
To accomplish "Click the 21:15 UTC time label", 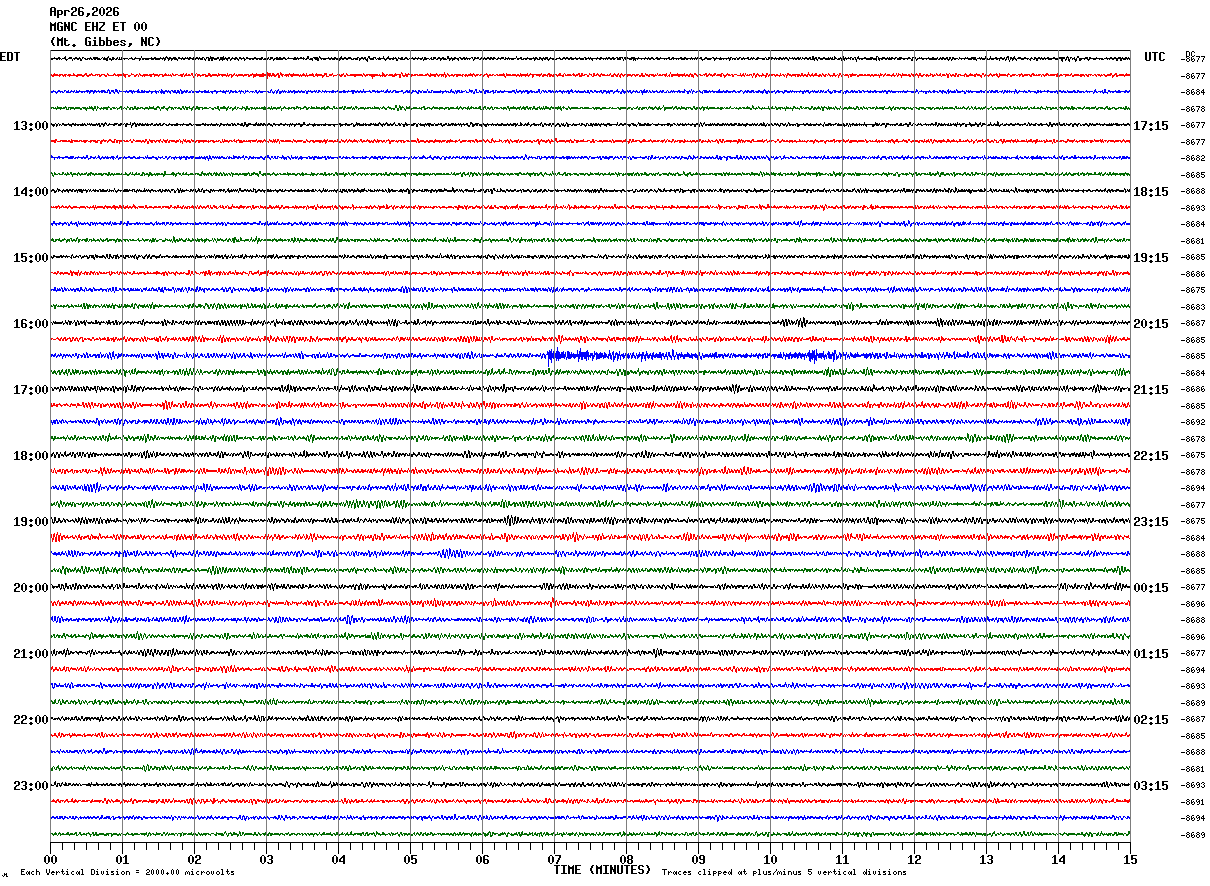I will [1150, 390].
